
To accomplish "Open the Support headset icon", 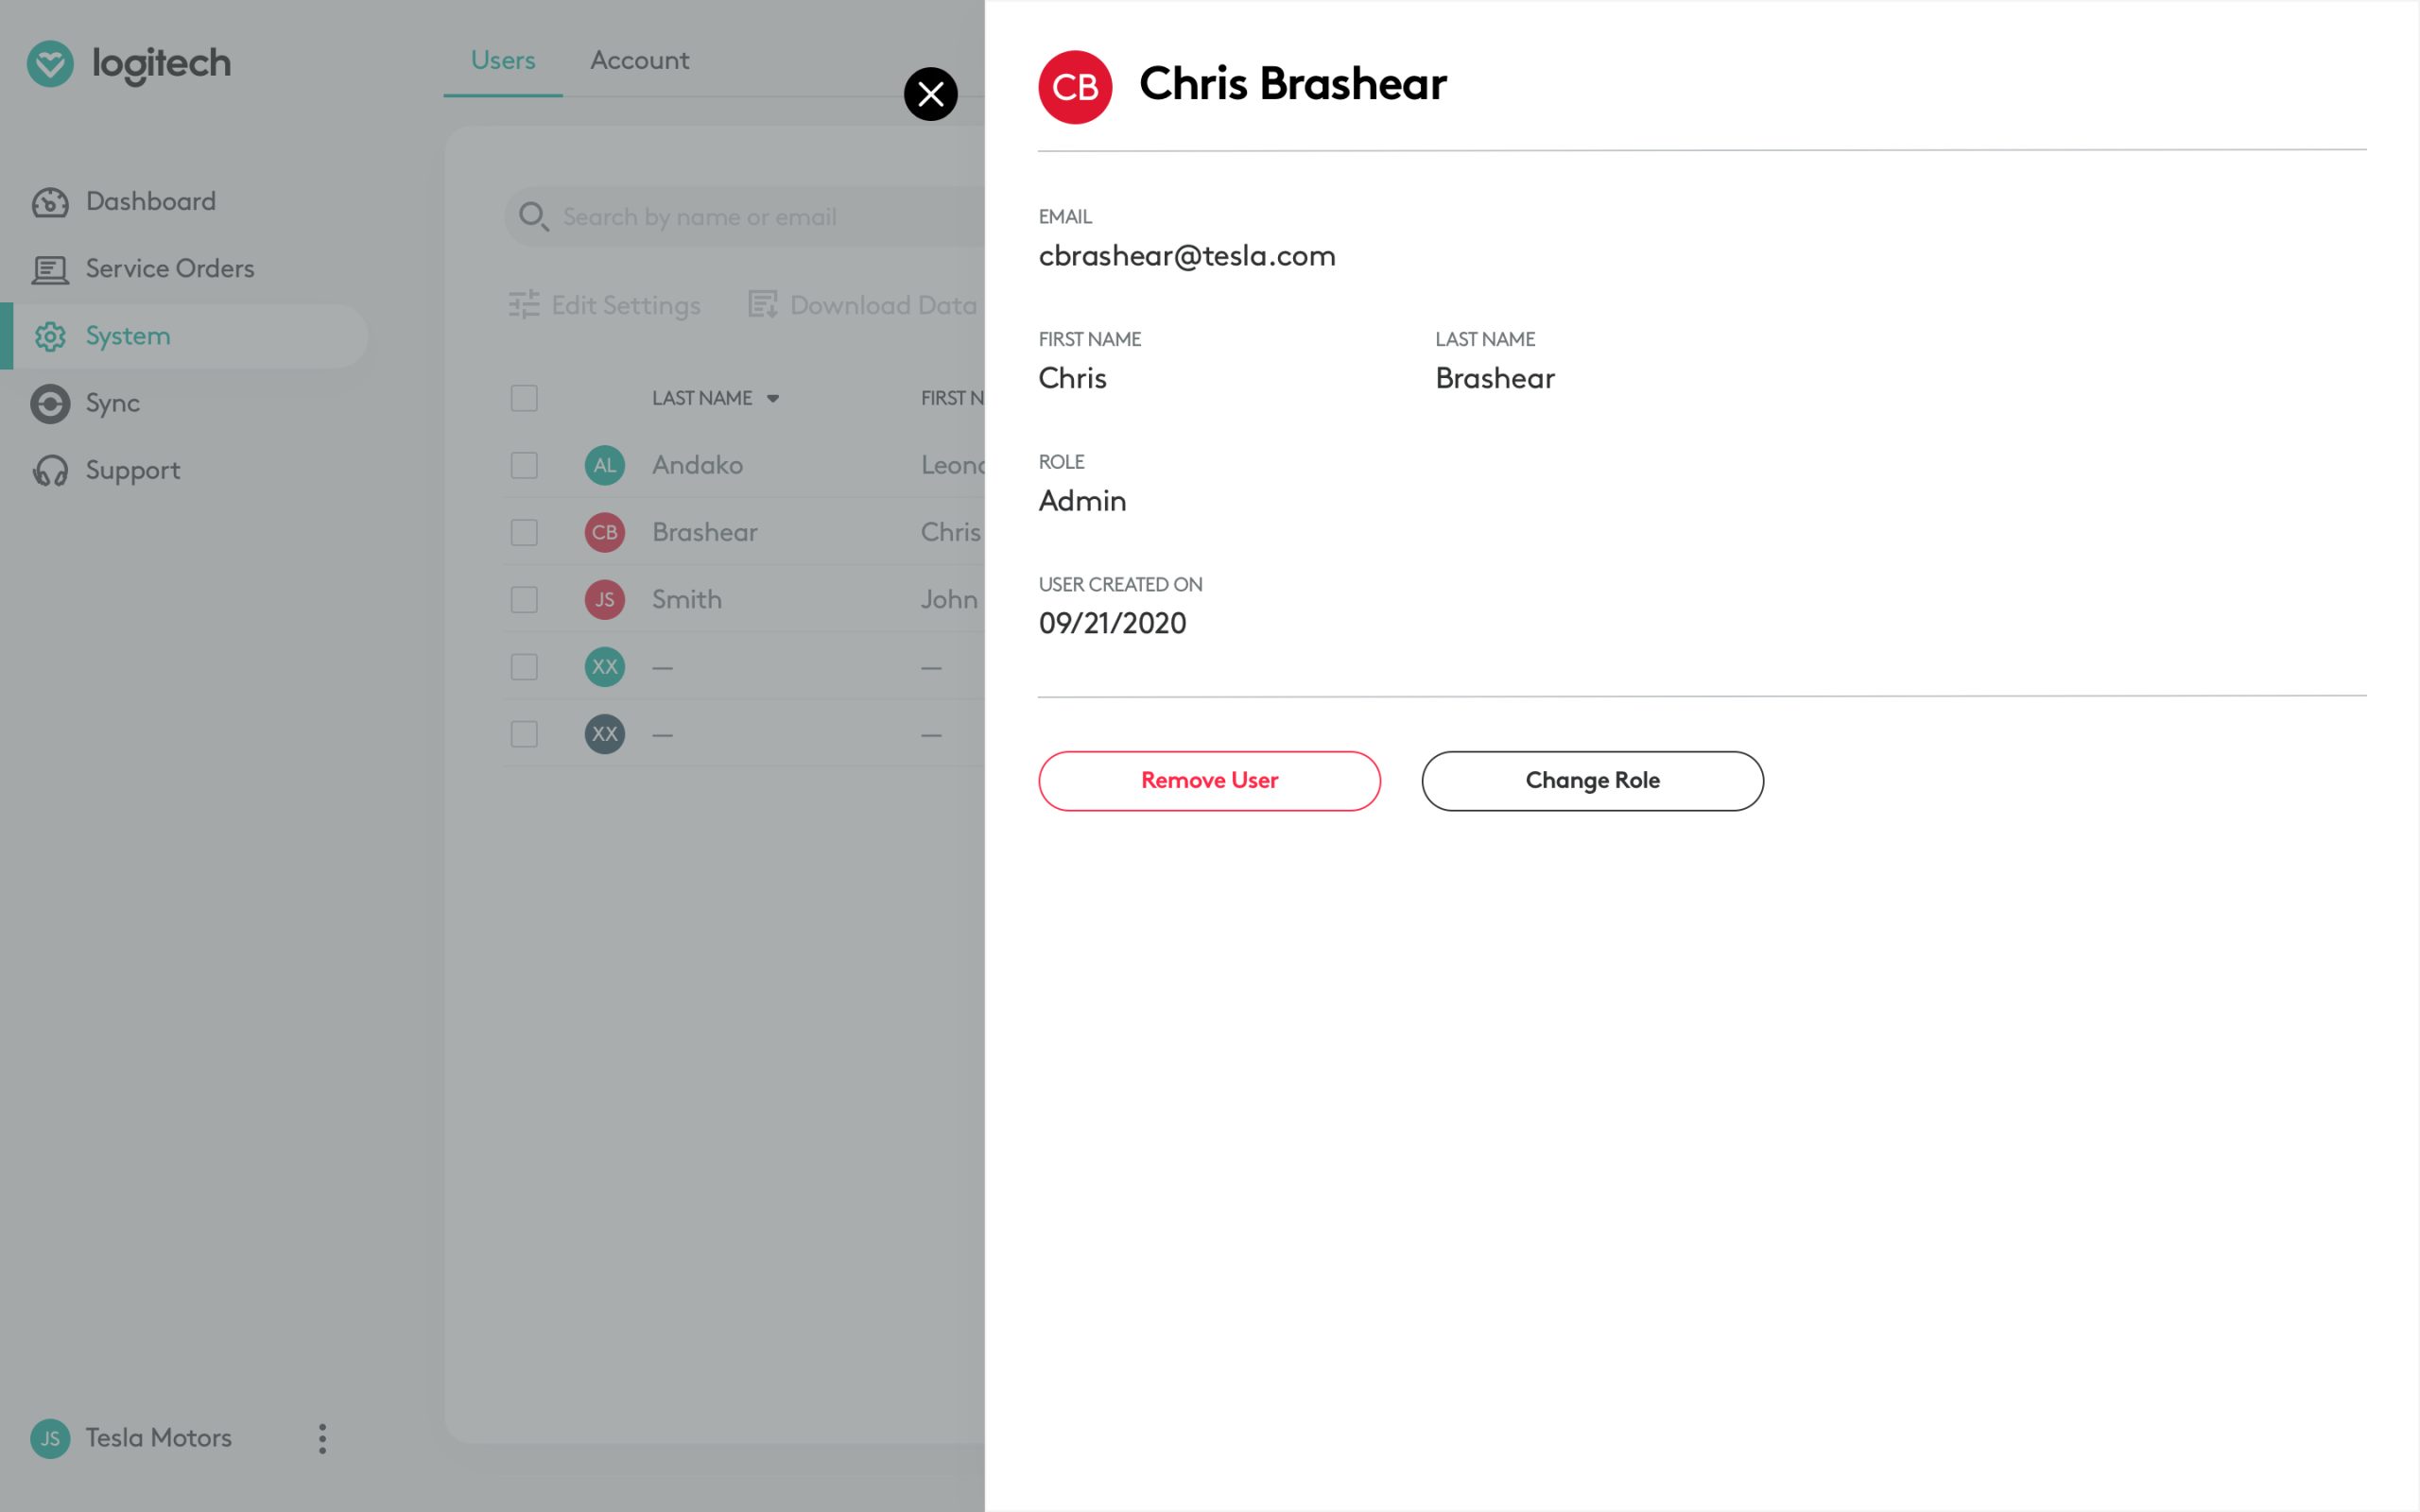I will [x=50, y=471].
